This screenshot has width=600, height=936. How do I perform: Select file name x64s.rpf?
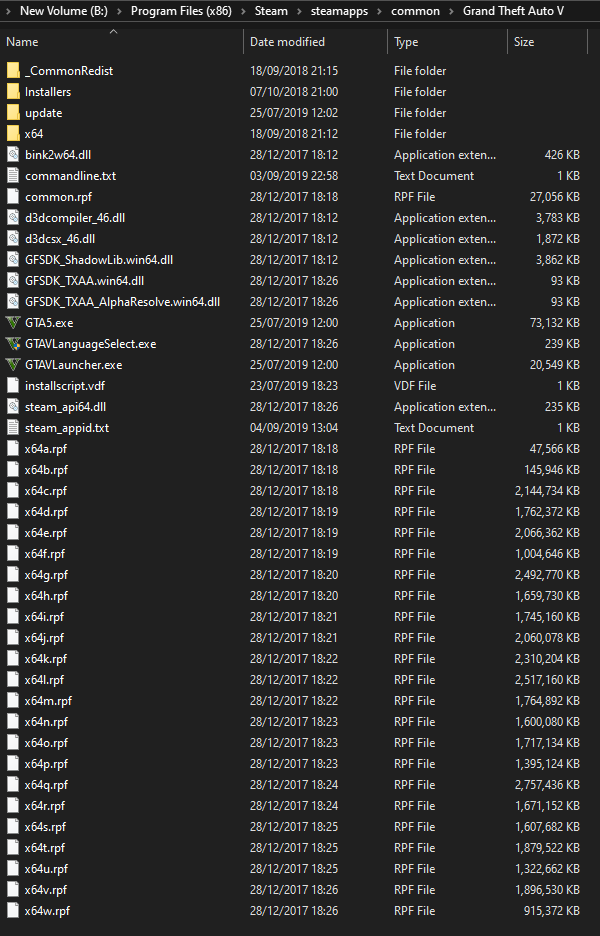[45, 827]
